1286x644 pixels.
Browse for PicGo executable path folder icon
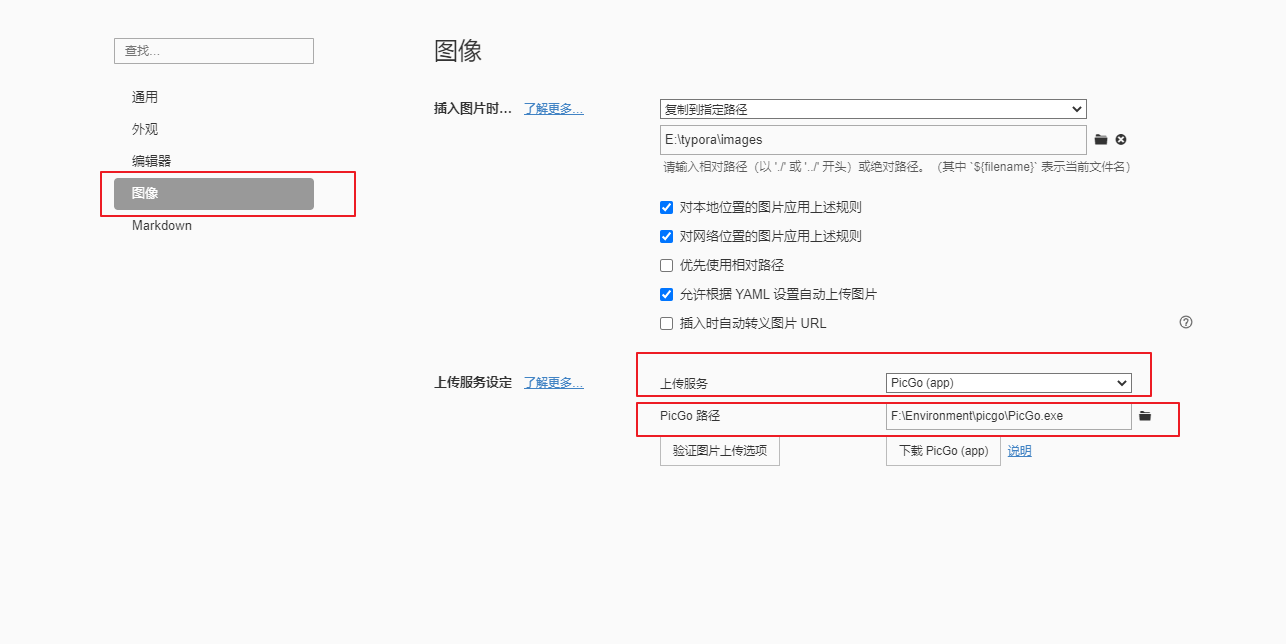click(x=1145, y=416)
